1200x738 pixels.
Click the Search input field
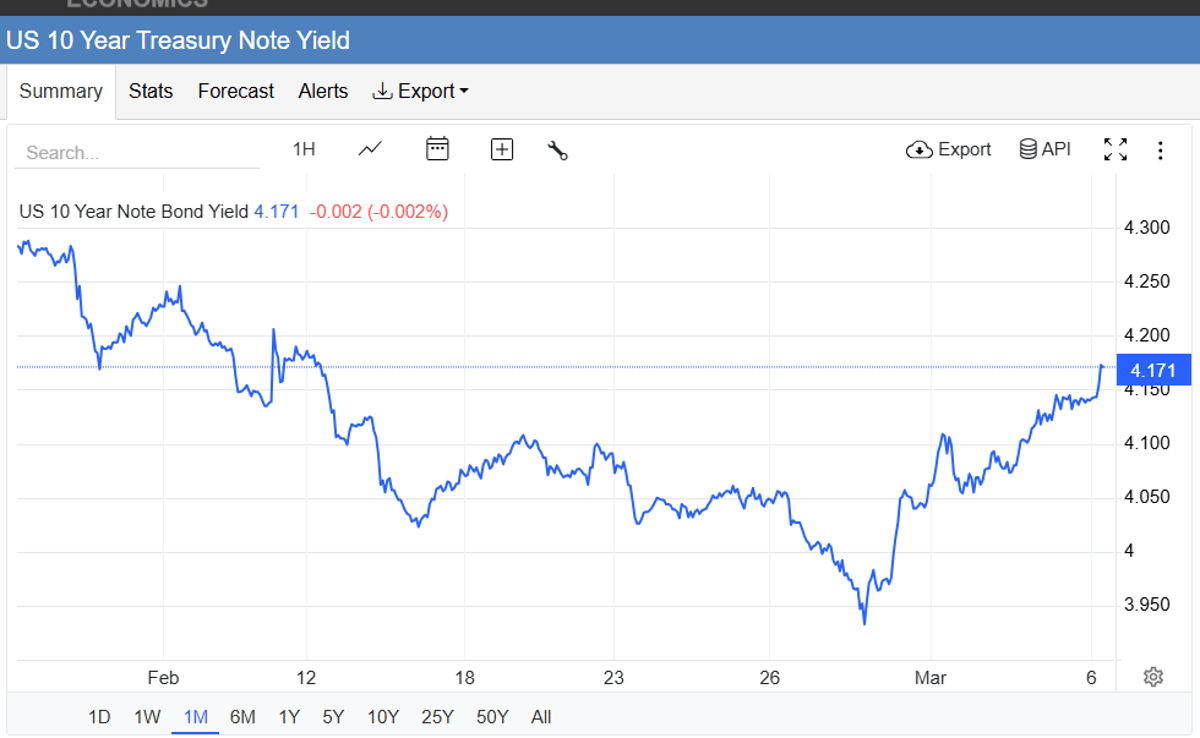coord(137,153)
